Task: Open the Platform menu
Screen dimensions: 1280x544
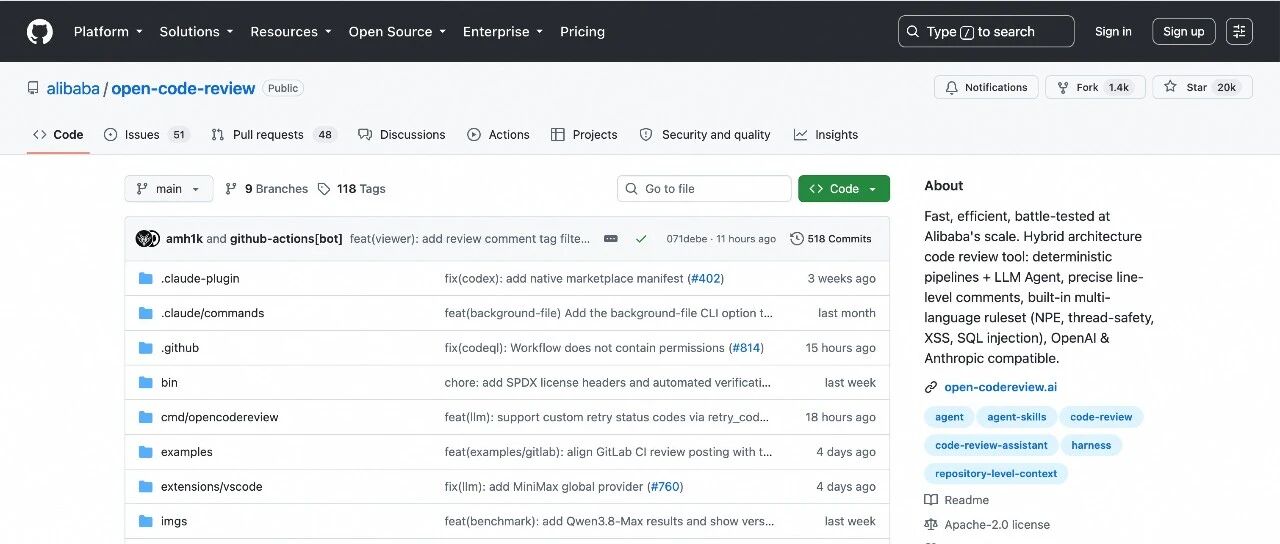Action: click(x=108, y=31)
